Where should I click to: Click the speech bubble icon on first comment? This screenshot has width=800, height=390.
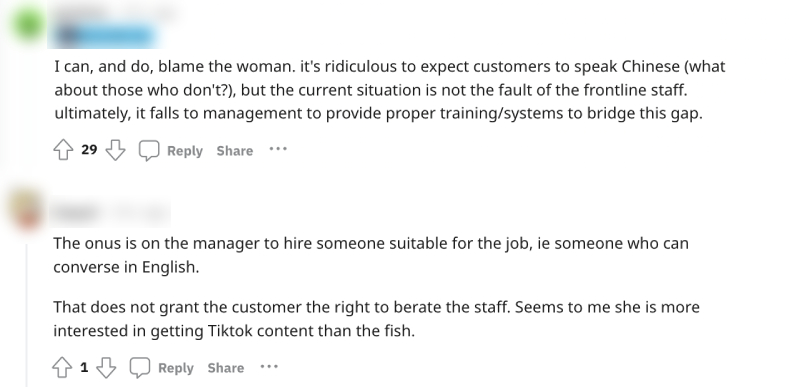click(x=149, y=151)
